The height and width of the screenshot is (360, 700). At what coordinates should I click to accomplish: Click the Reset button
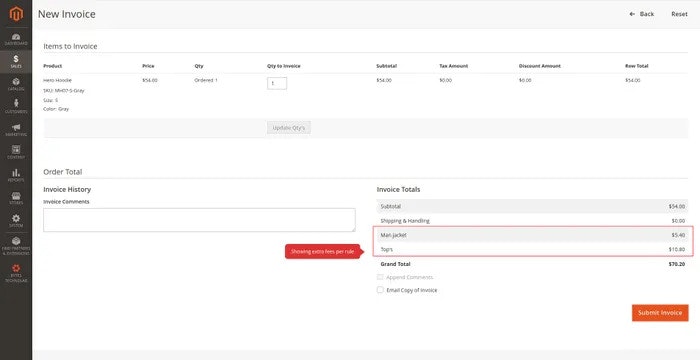click(679, 14)
